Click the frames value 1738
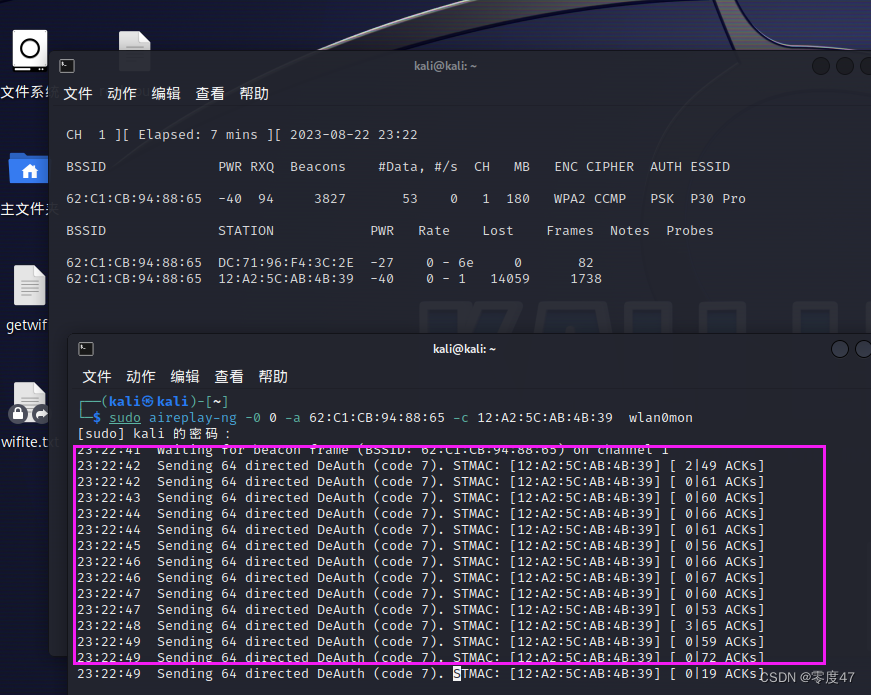This screenshot has height=695, width=871. click(586, 279)
